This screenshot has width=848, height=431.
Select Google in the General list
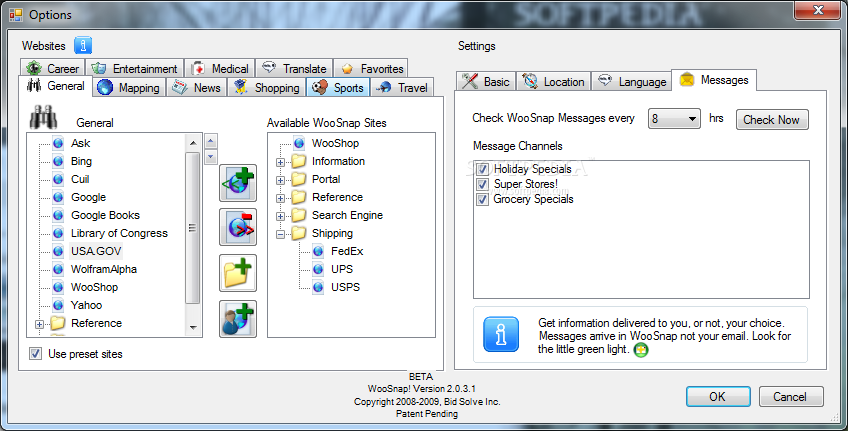point(88,197)
